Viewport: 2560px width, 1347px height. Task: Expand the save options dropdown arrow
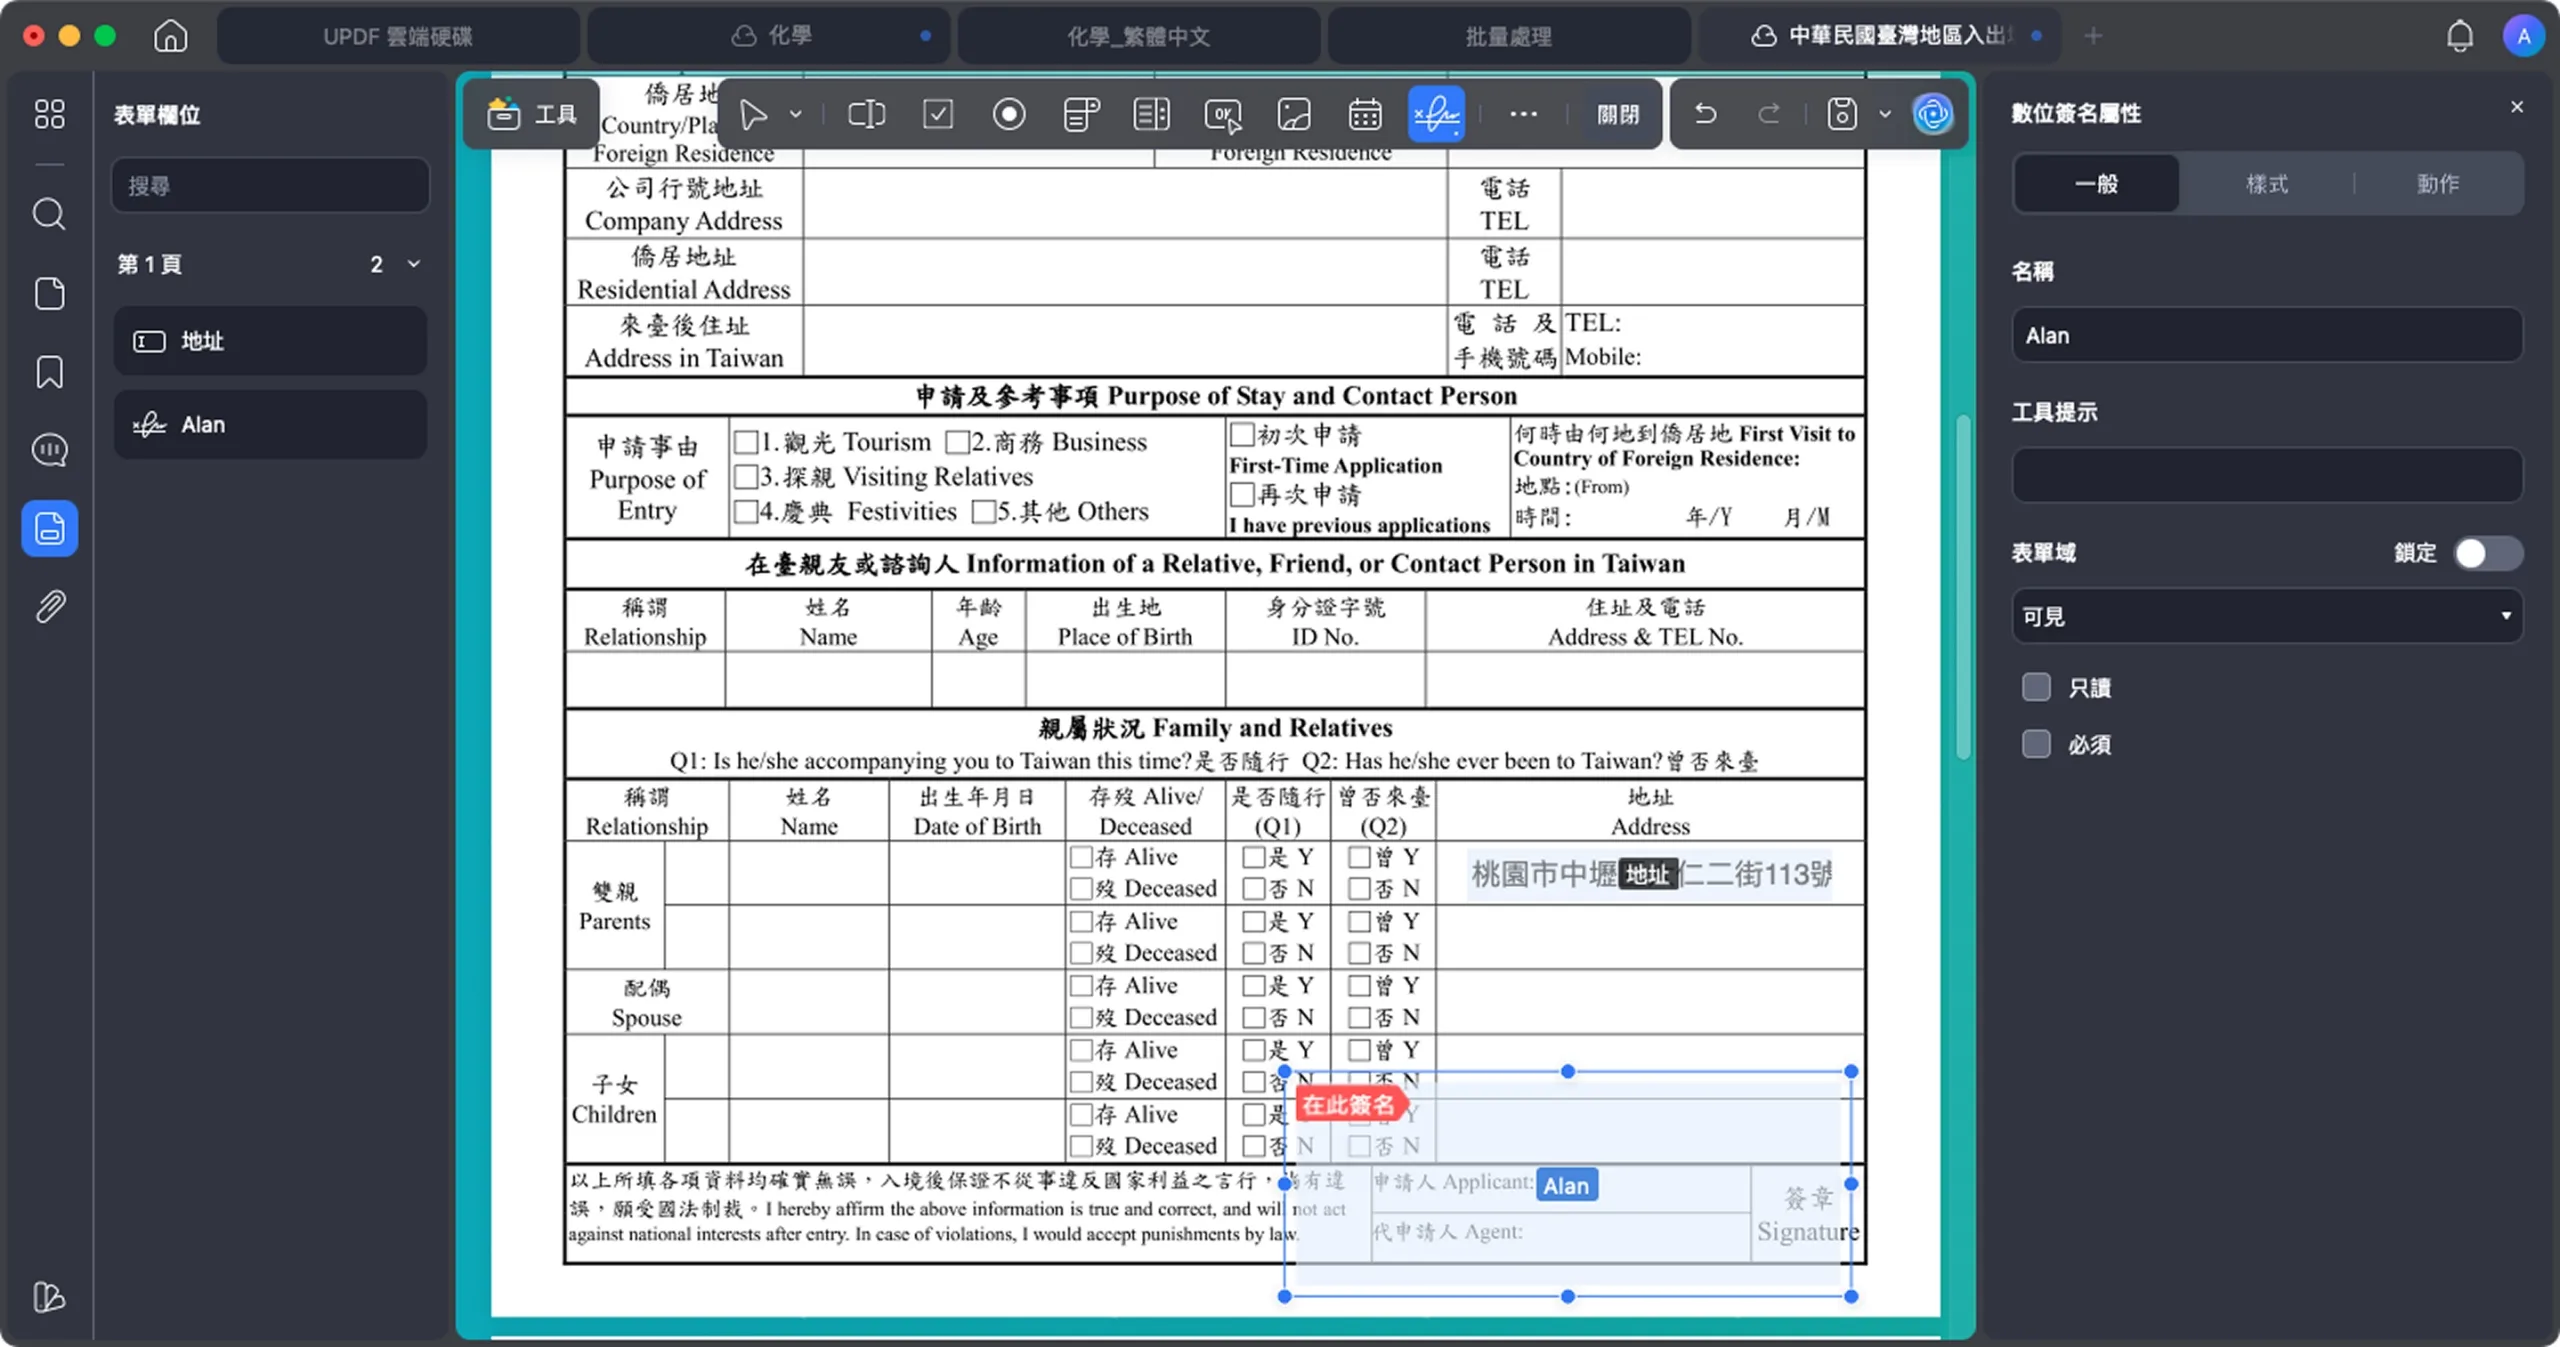(x=1885, y=114)
